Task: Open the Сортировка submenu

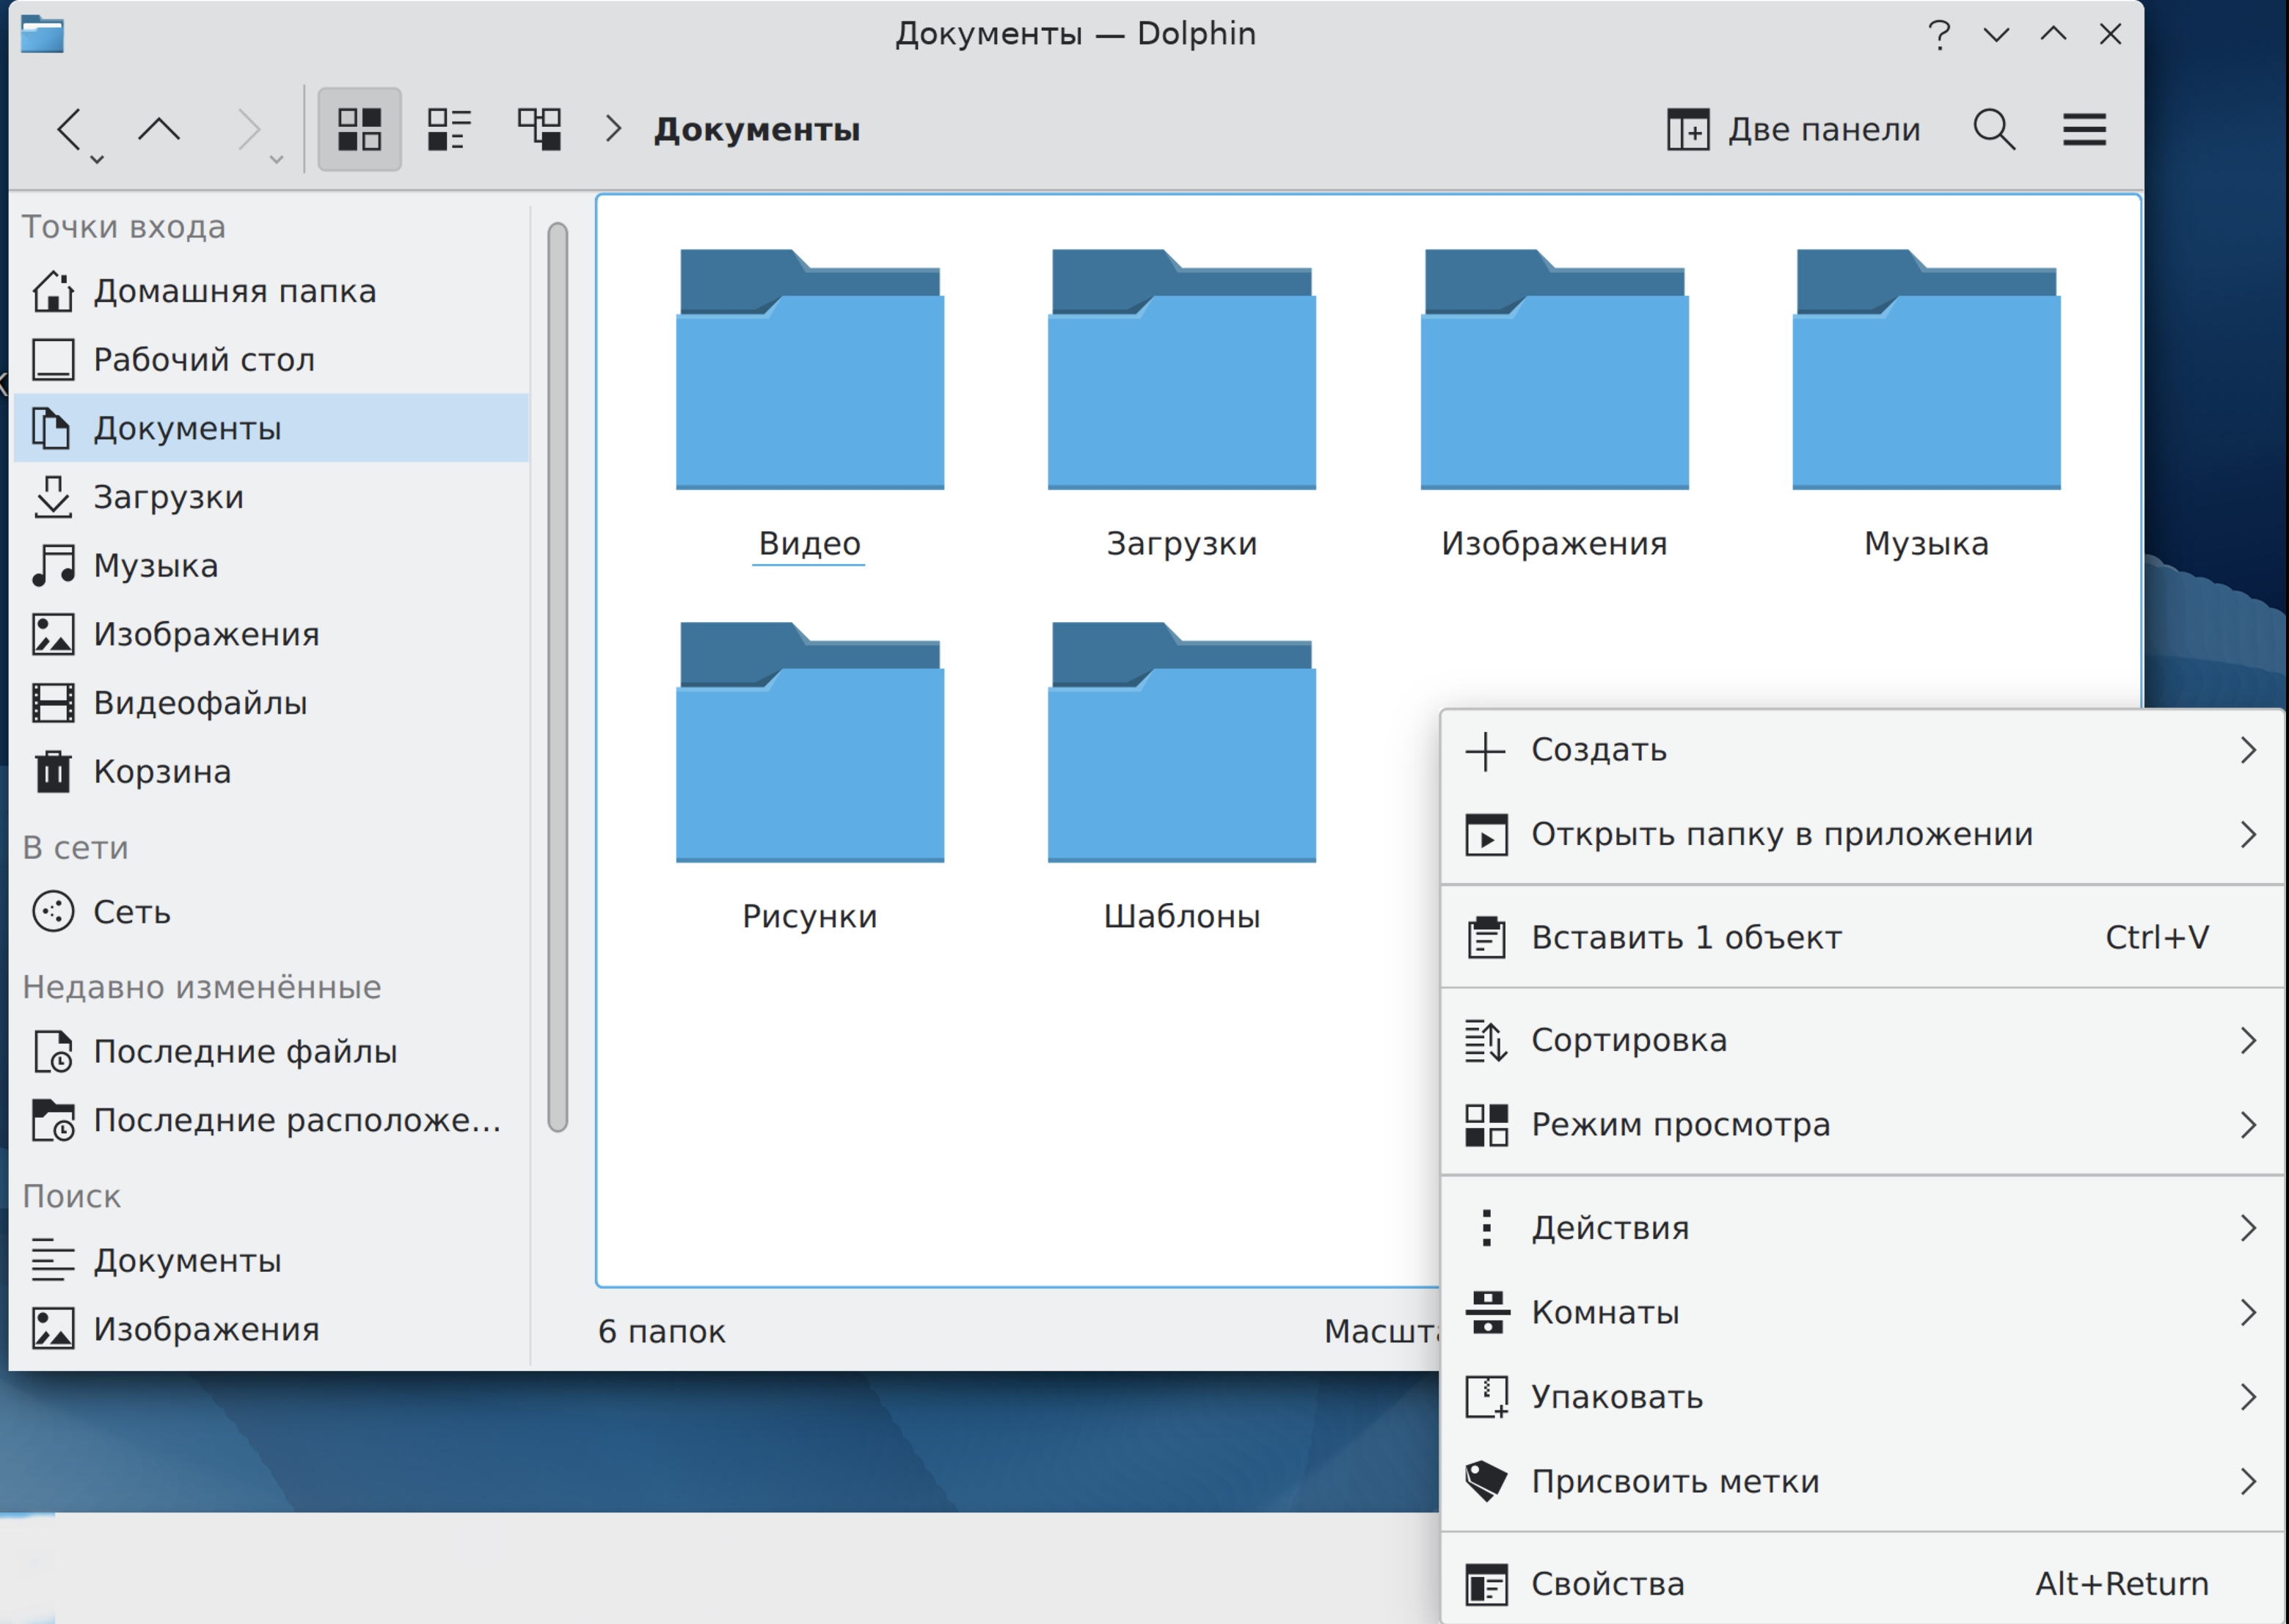Action: [x=1862, y=1041]
